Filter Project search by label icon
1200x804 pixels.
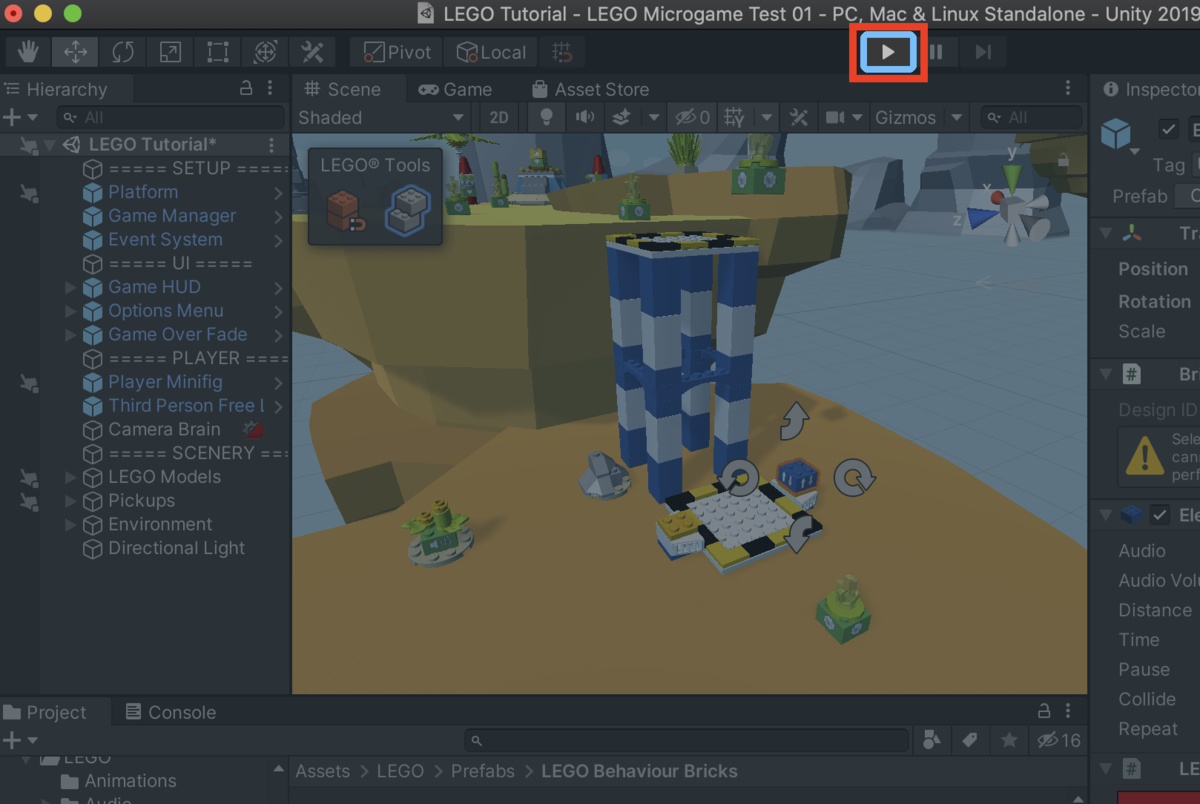969,740
